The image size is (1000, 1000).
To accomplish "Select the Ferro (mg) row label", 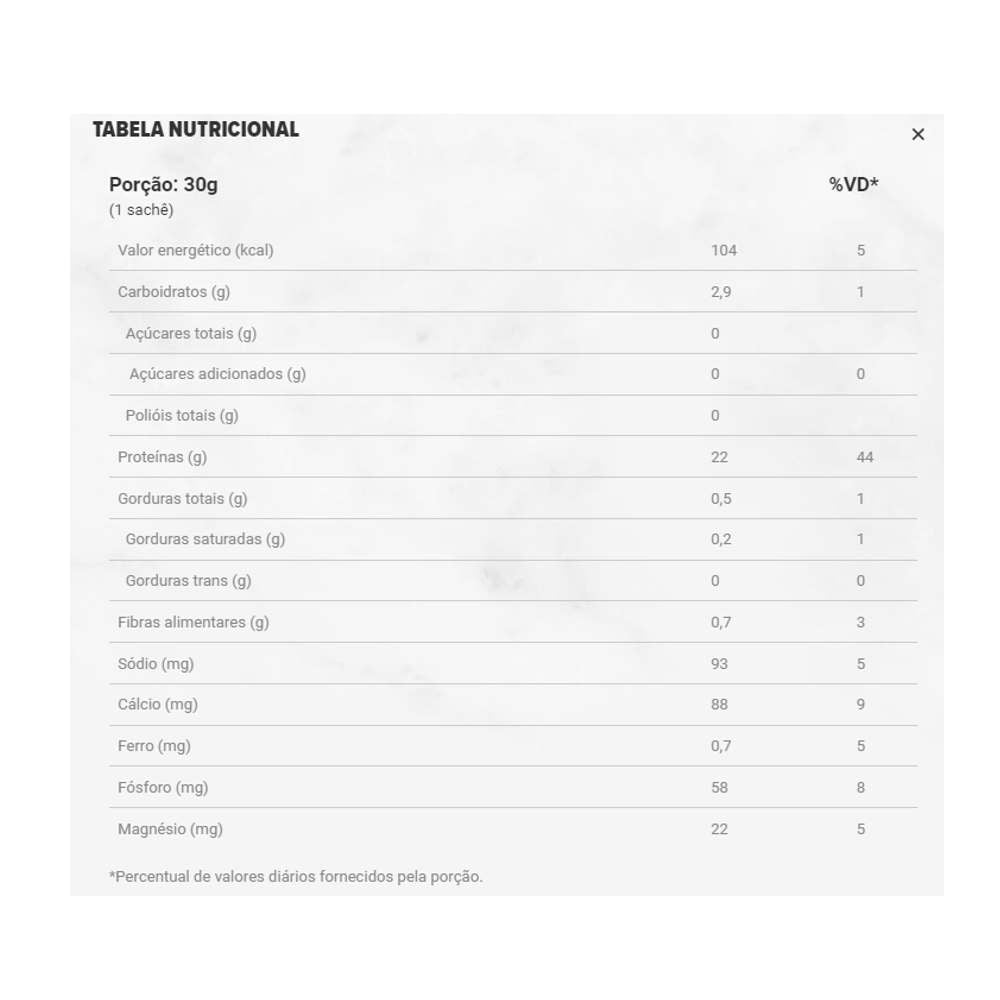I will pyautogui.click(x=154, y=746).
